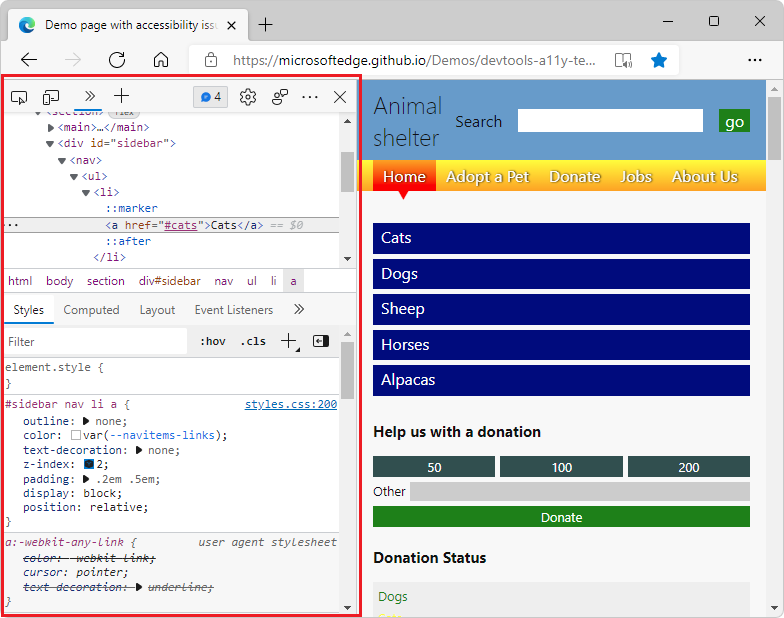
Task: Click the page vertical scrollbar thumb
Action: coord(774,128)
